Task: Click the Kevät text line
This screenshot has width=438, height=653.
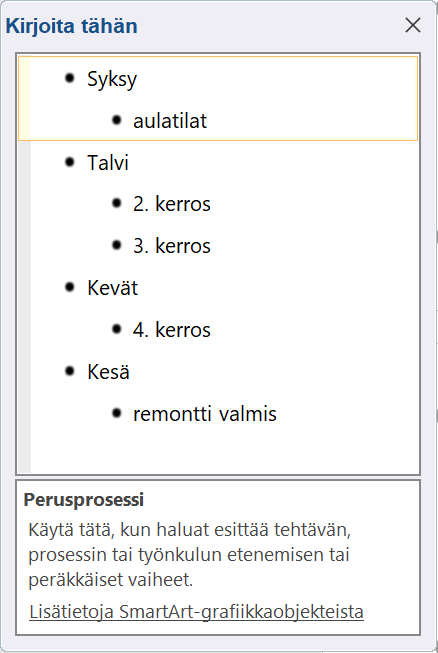Action: coord(112,288)
